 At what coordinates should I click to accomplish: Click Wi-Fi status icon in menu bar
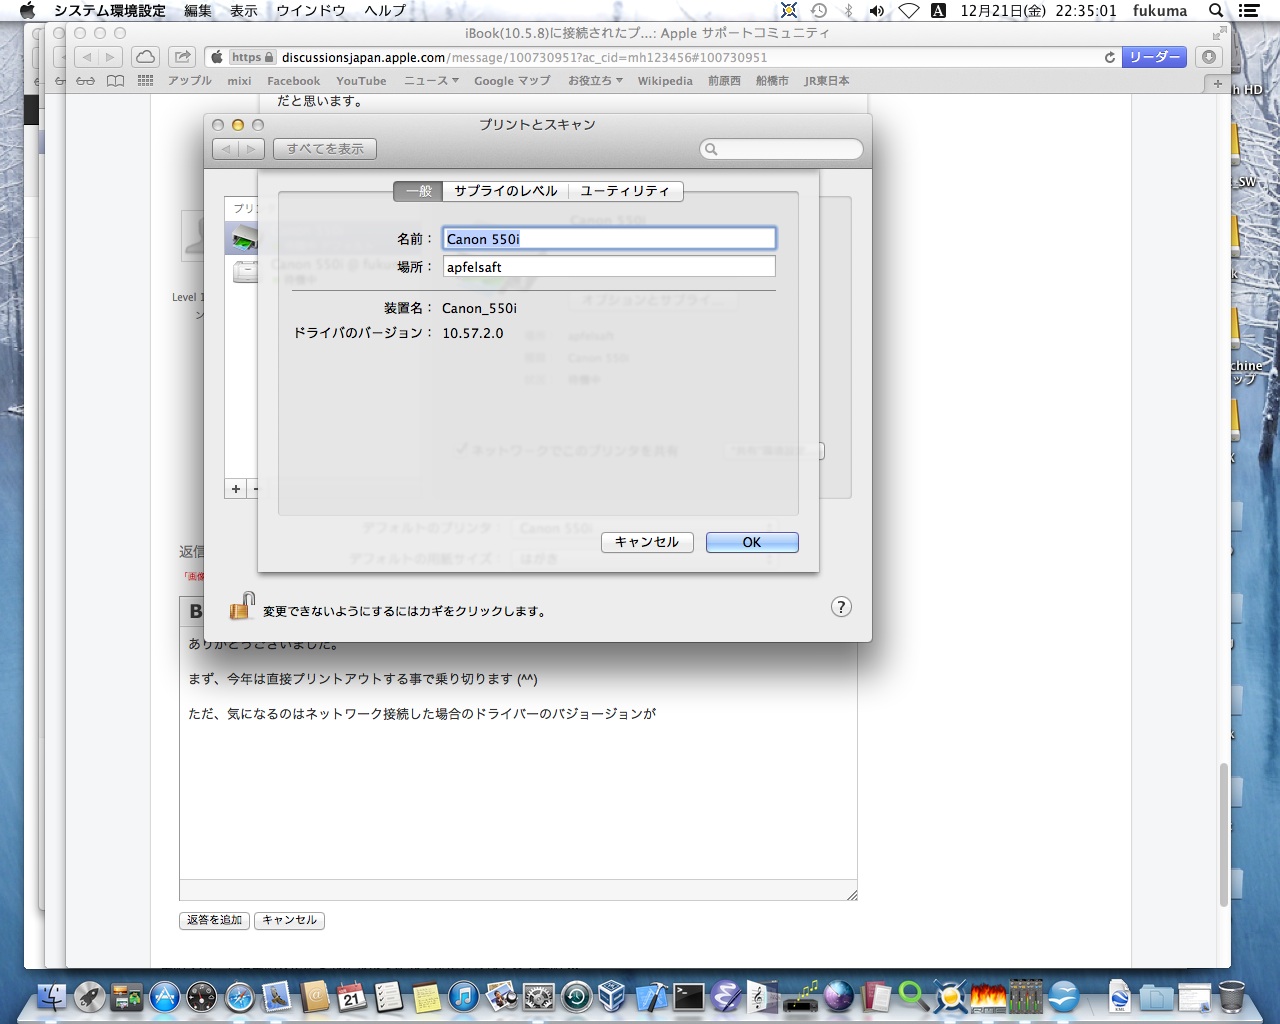pyautogui.click(x=908, y=11)
